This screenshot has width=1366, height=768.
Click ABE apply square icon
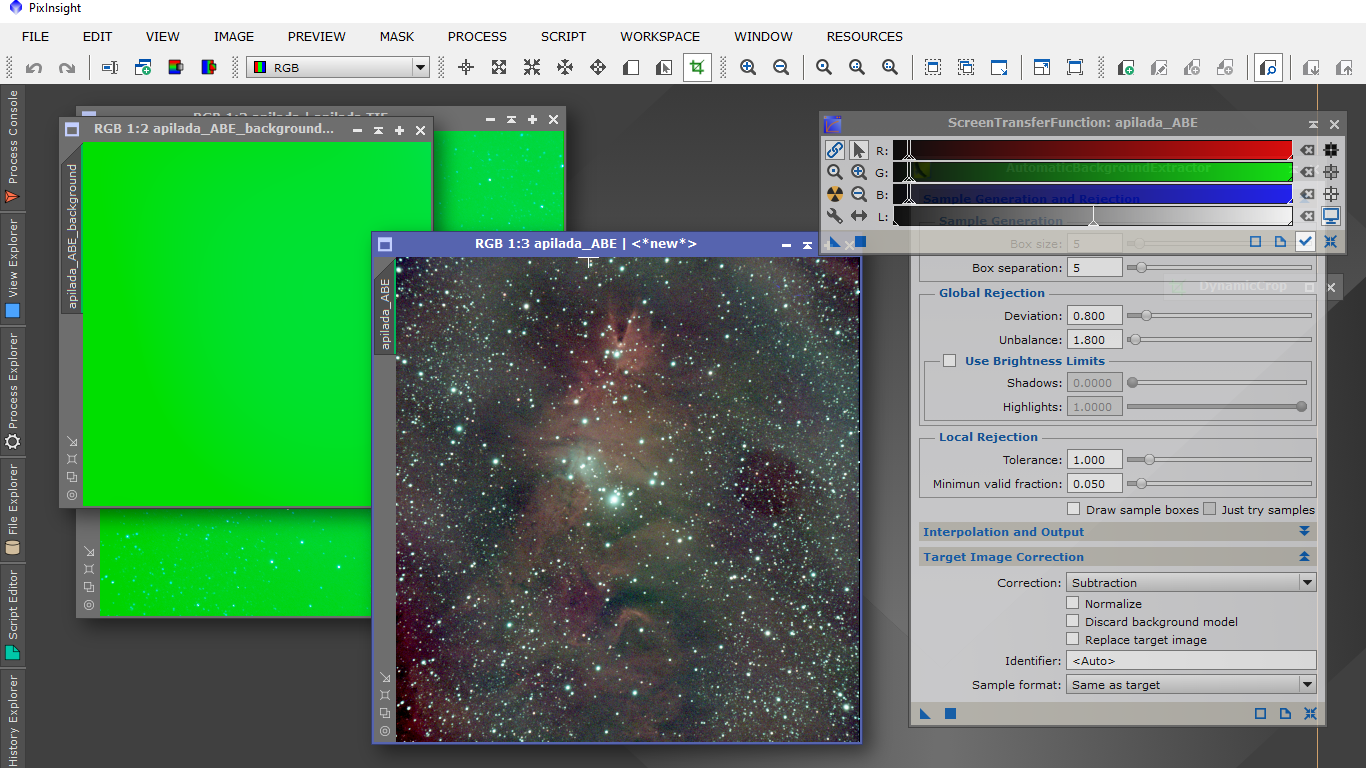coord(950,713)
